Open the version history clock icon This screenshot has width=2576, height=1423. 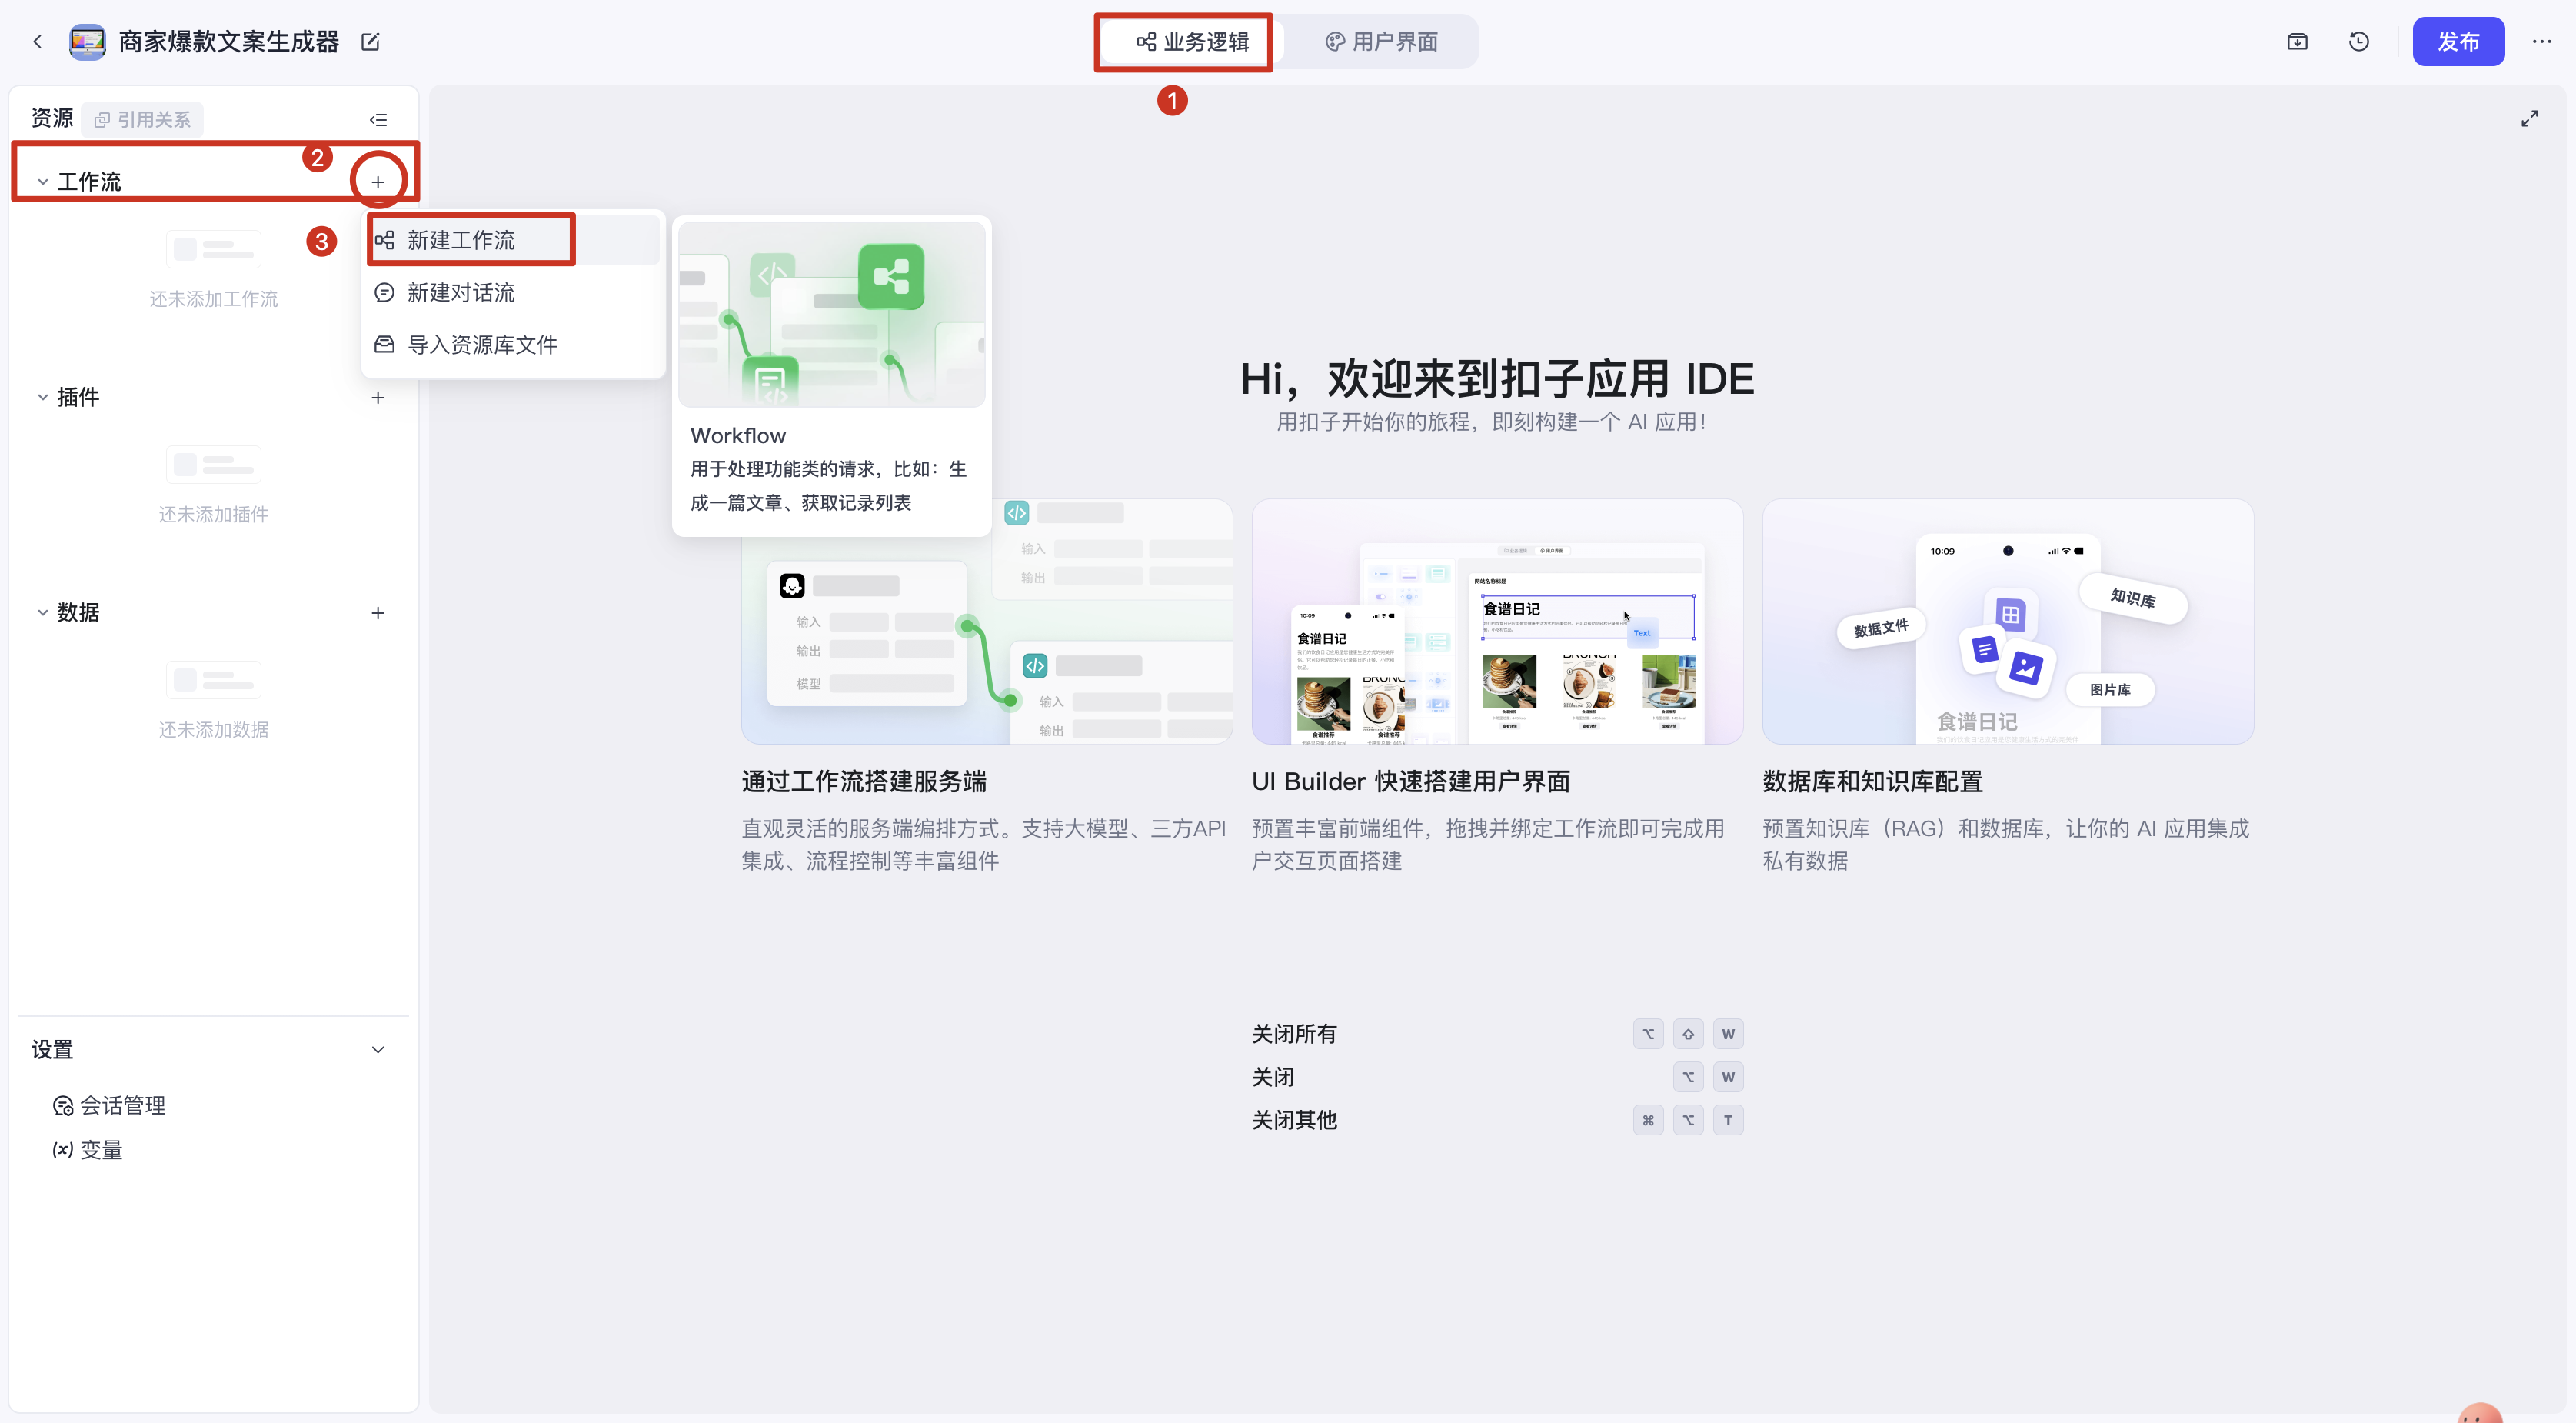[2359, 42]
